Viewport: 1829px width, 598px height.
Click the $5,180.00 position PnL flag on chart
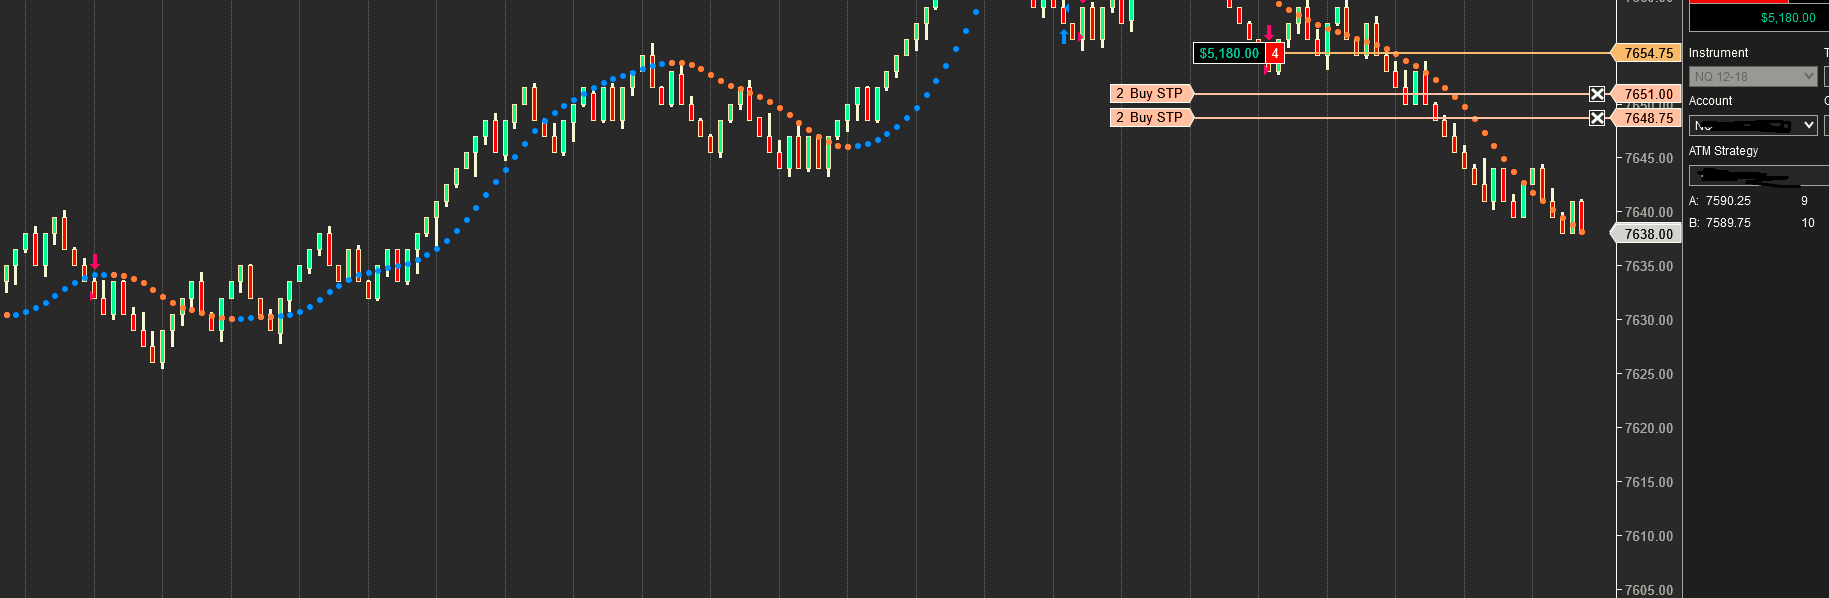pos(1229,53)
